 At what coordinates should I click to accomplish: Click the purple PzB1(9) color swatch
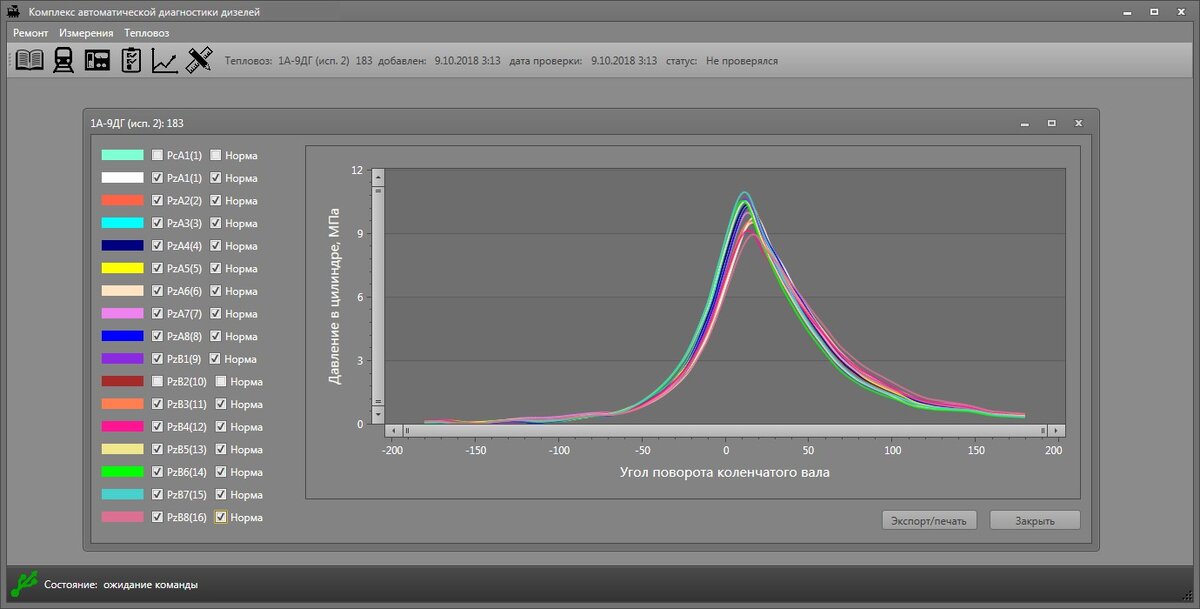(122, 358)
